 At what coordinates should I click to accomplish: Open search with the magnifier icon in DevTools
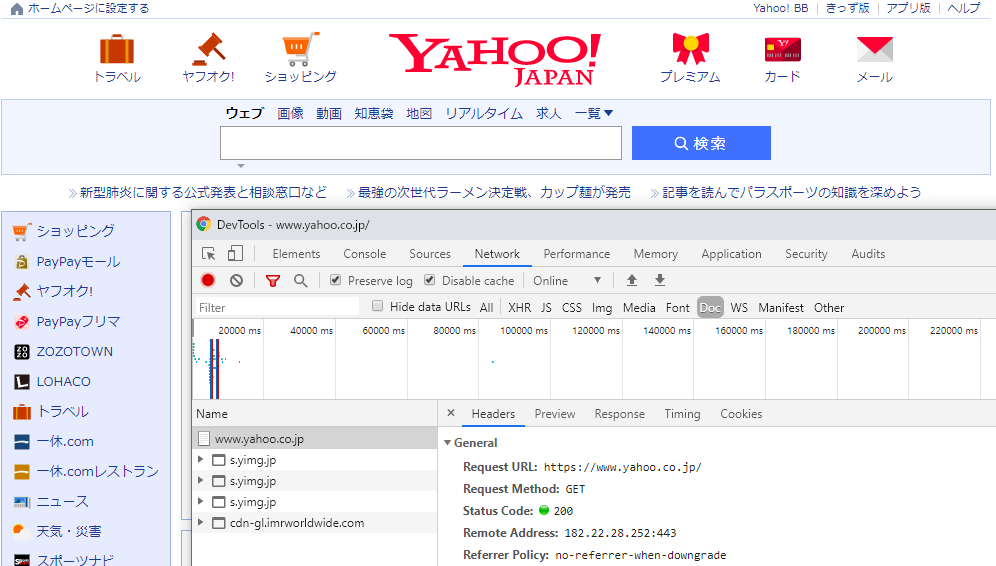click(300, 281)
